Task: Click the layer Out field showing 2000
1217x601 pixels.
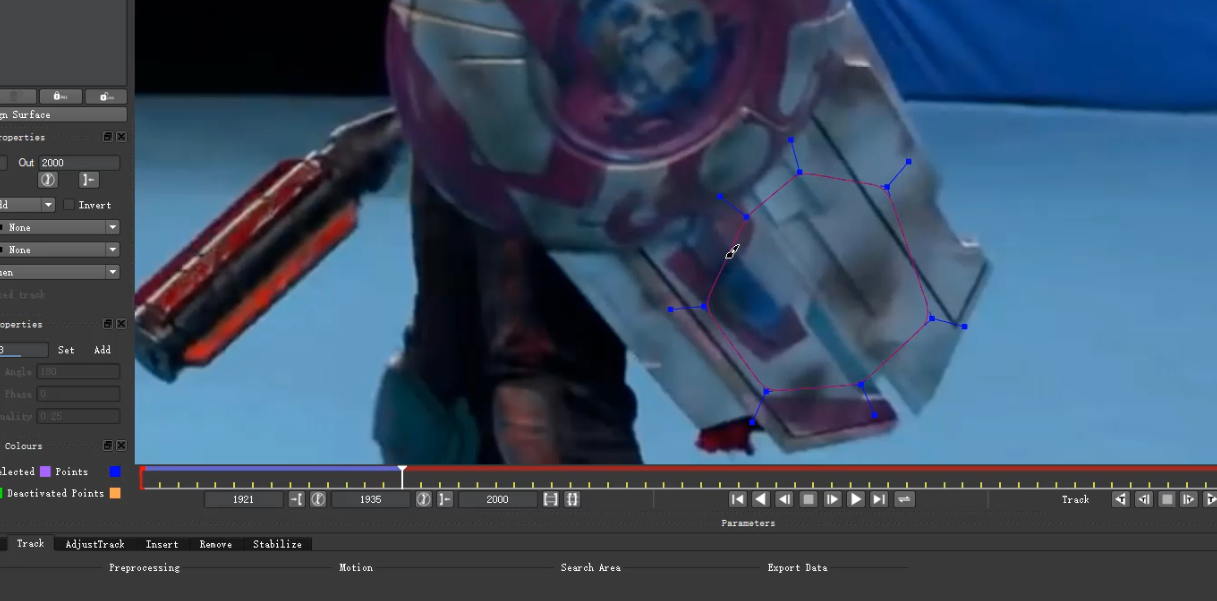Action: tap(80, 163)
